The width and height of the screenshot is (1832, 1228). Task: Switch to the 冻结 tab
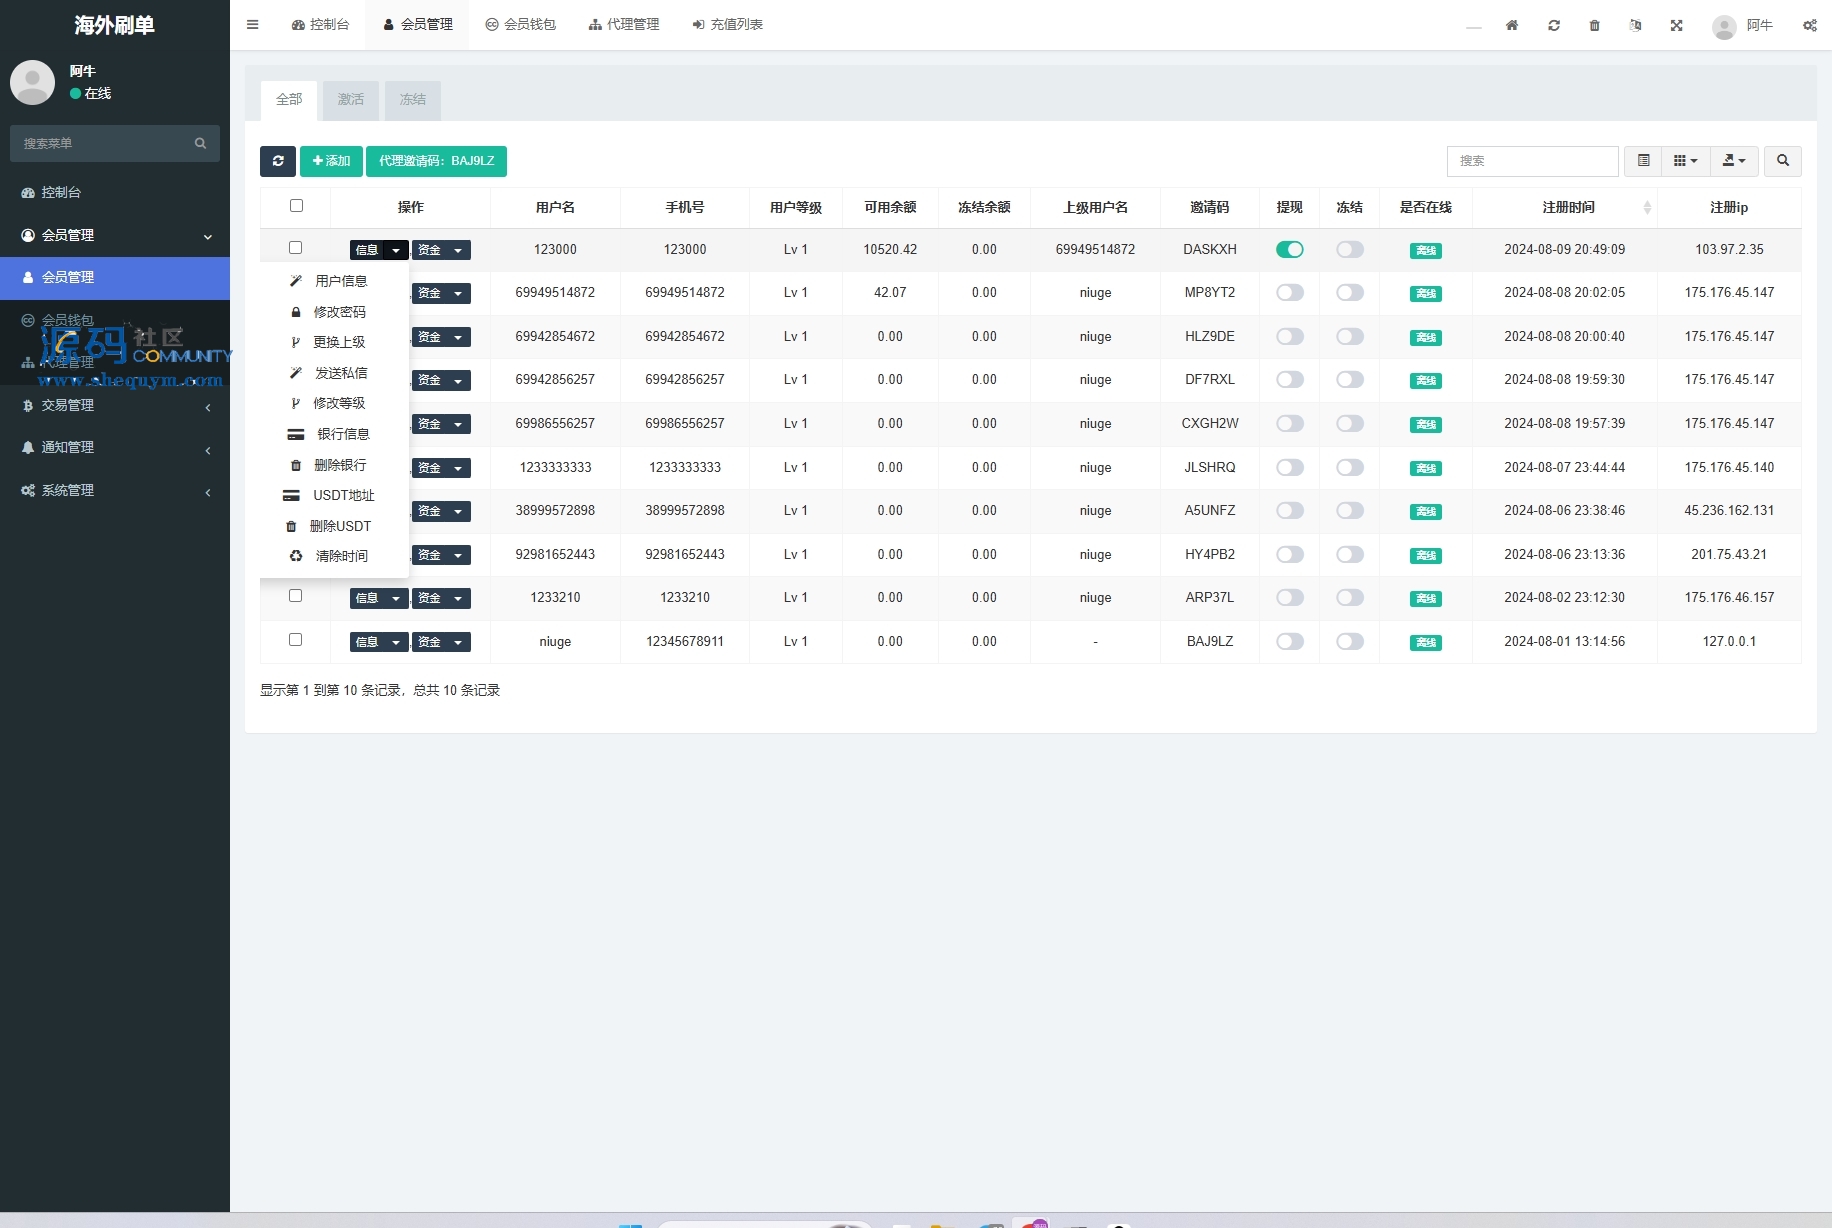click(412, 100)
